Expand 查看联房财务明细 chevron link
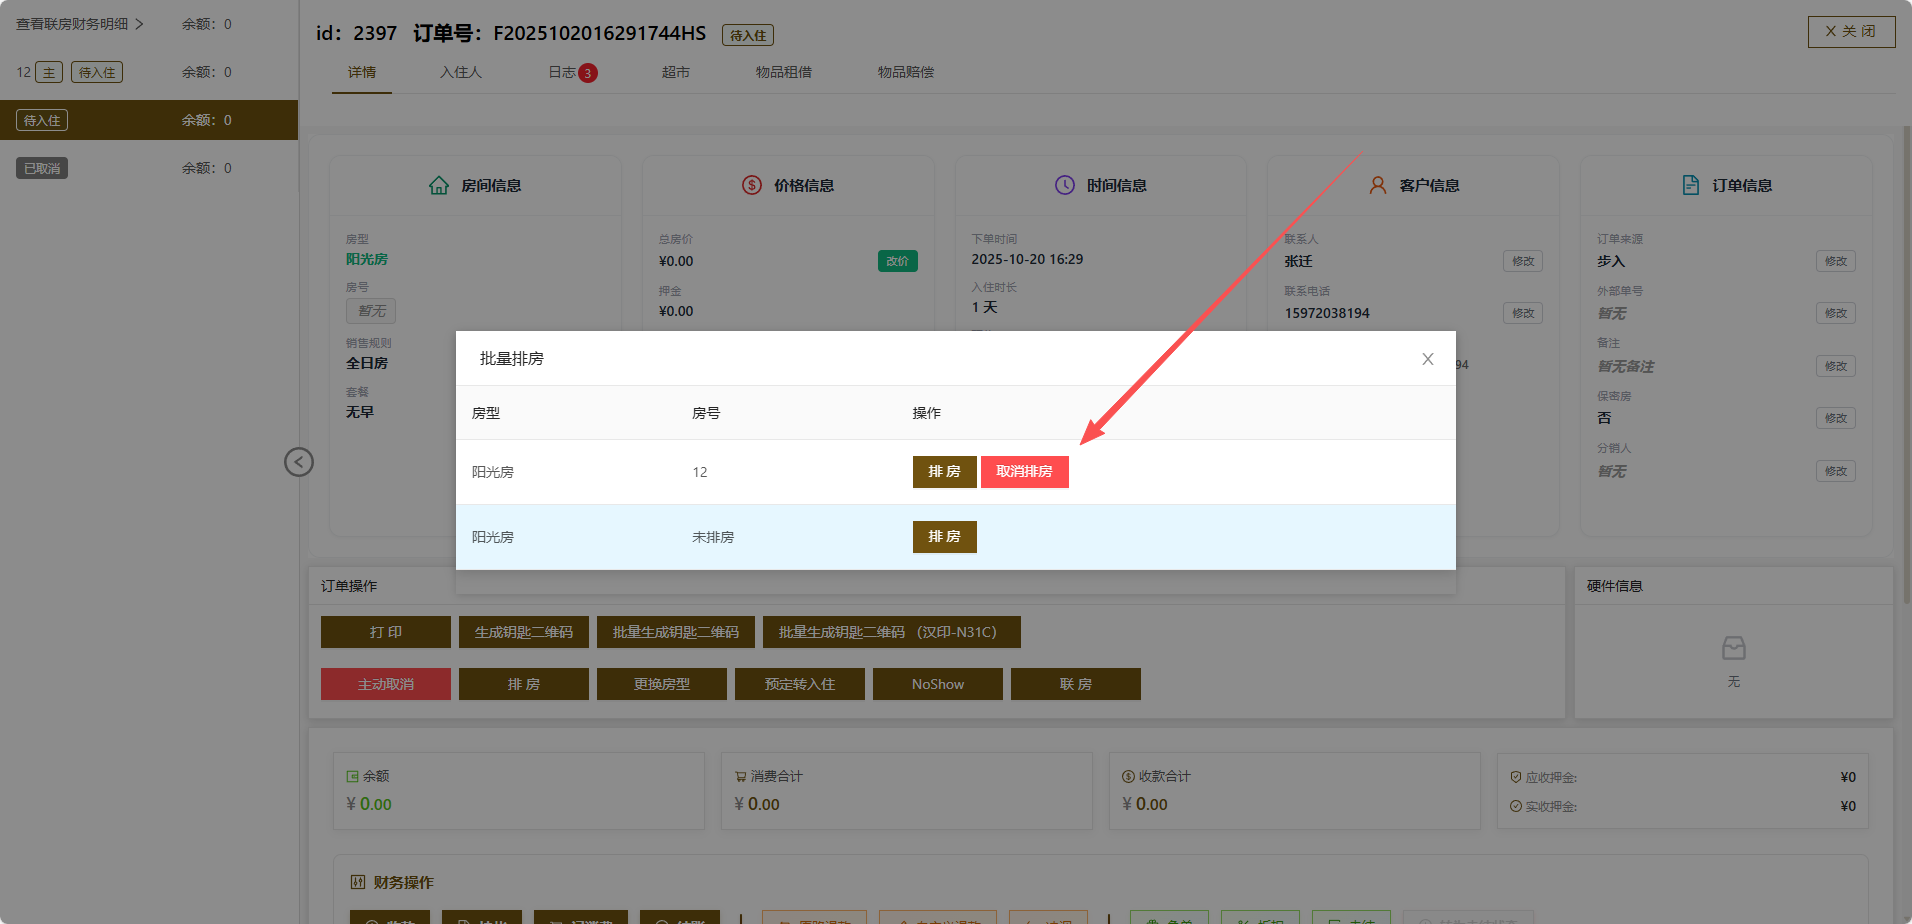Screen dimensions: 1912x924 80,24
